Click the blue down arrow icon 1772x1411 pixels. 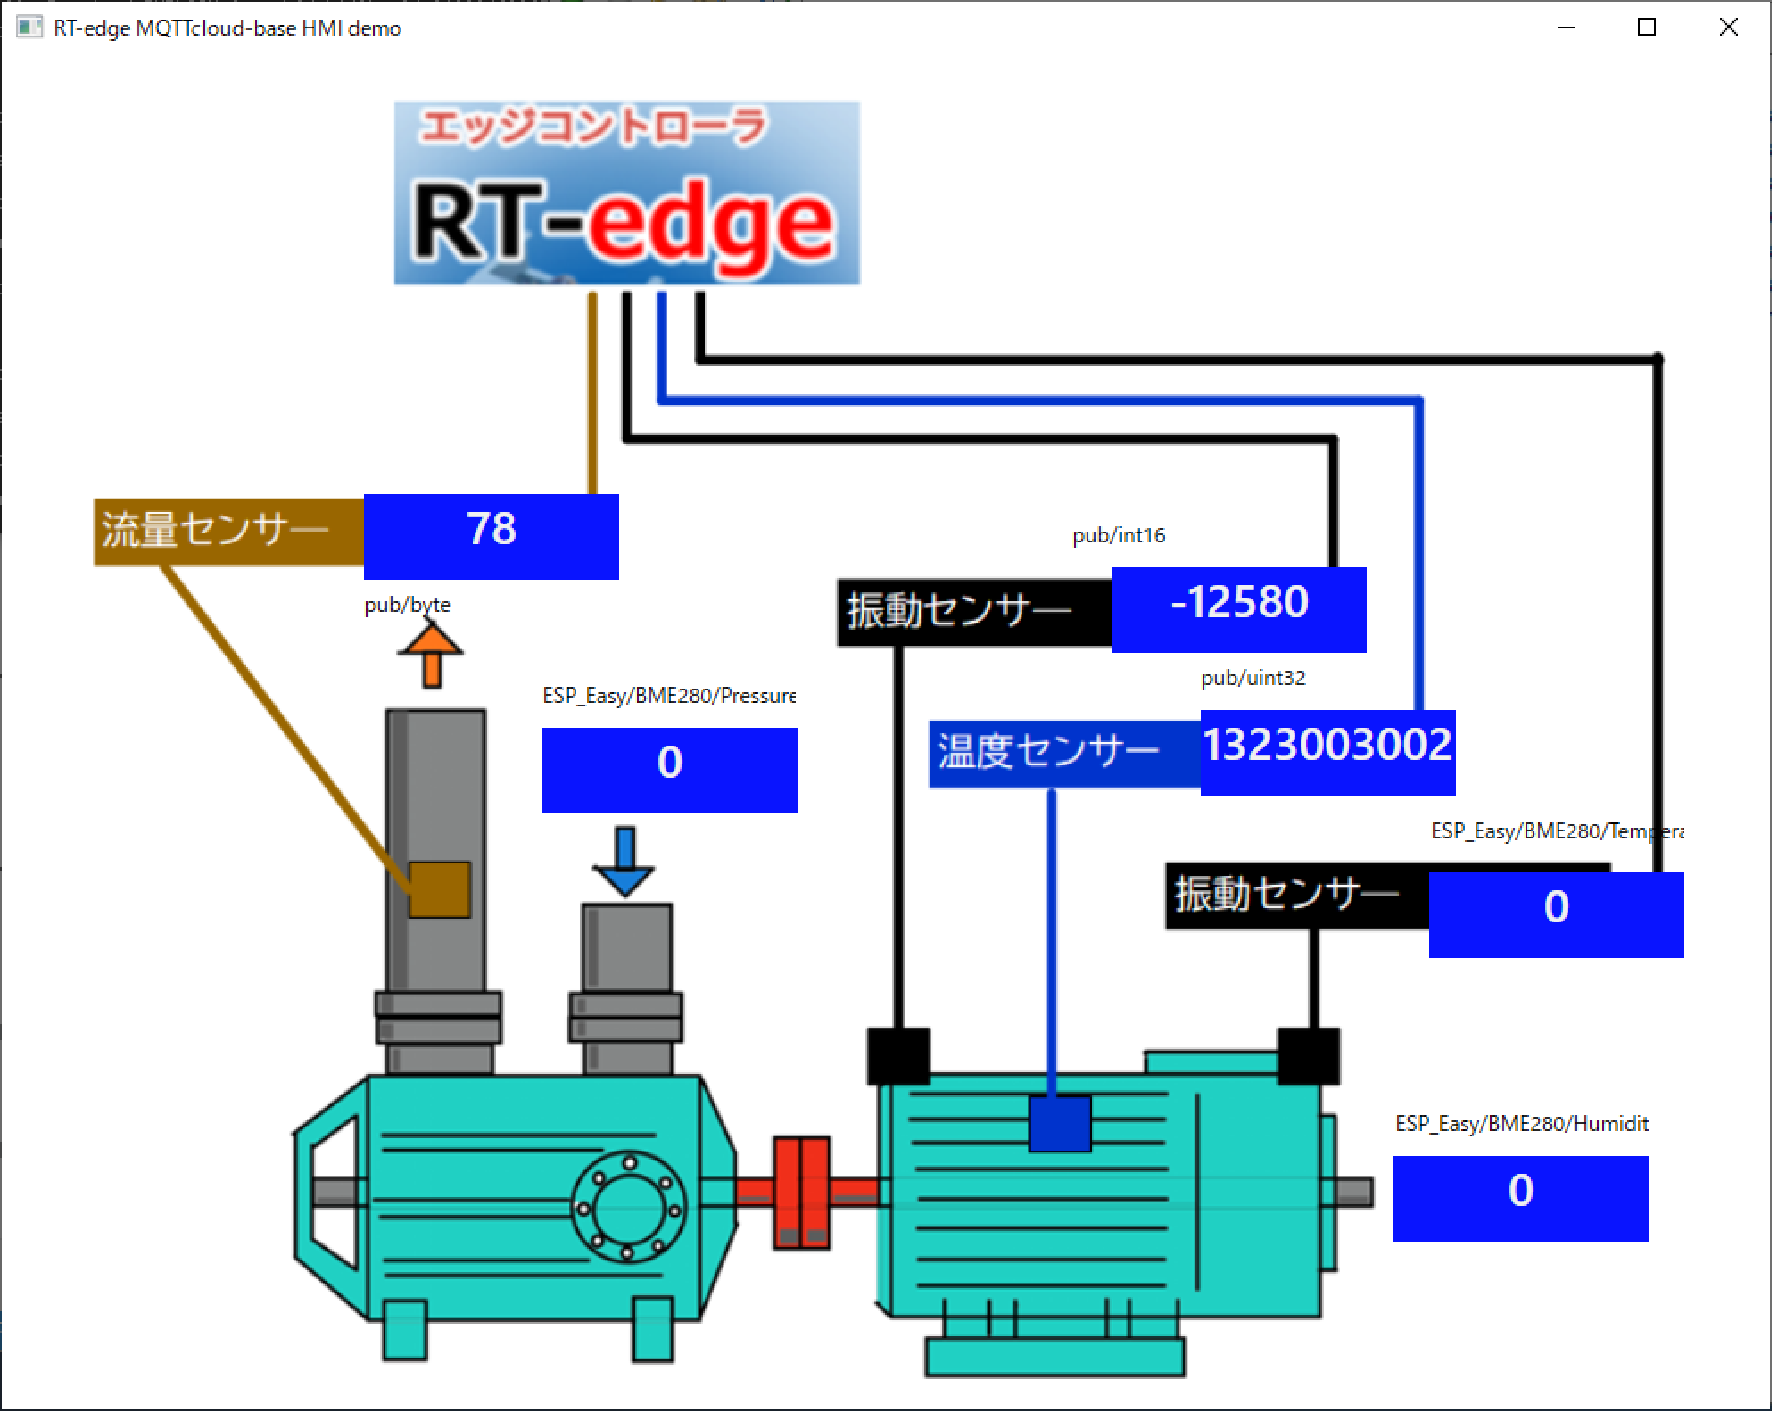[x=624, y=861]
